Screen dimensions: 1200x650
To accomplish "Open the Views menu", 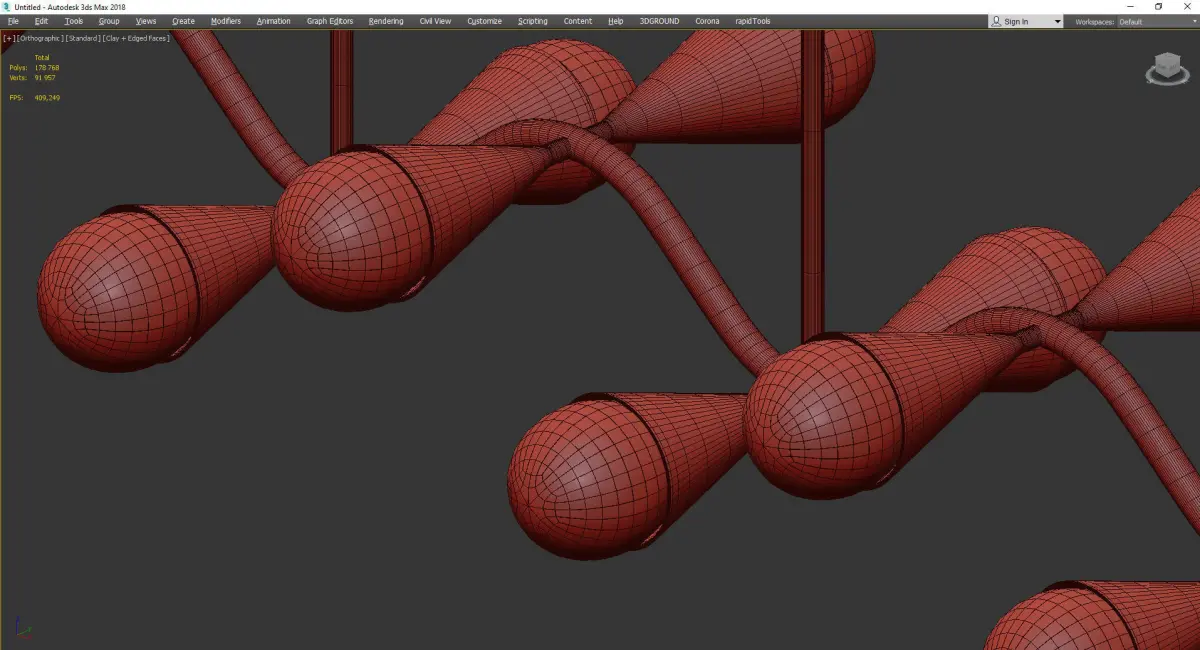I will tap(146, 21).
